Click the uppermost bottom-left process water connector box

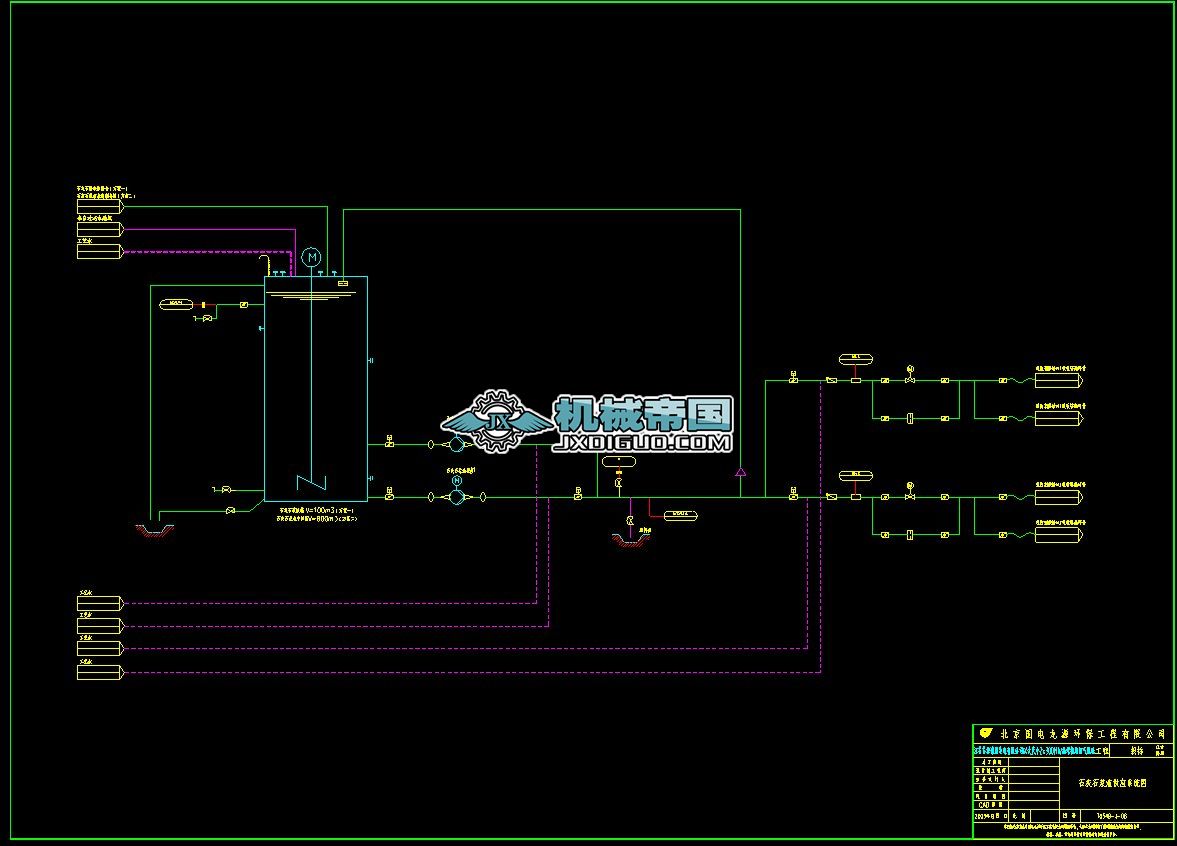pos(100,603)
